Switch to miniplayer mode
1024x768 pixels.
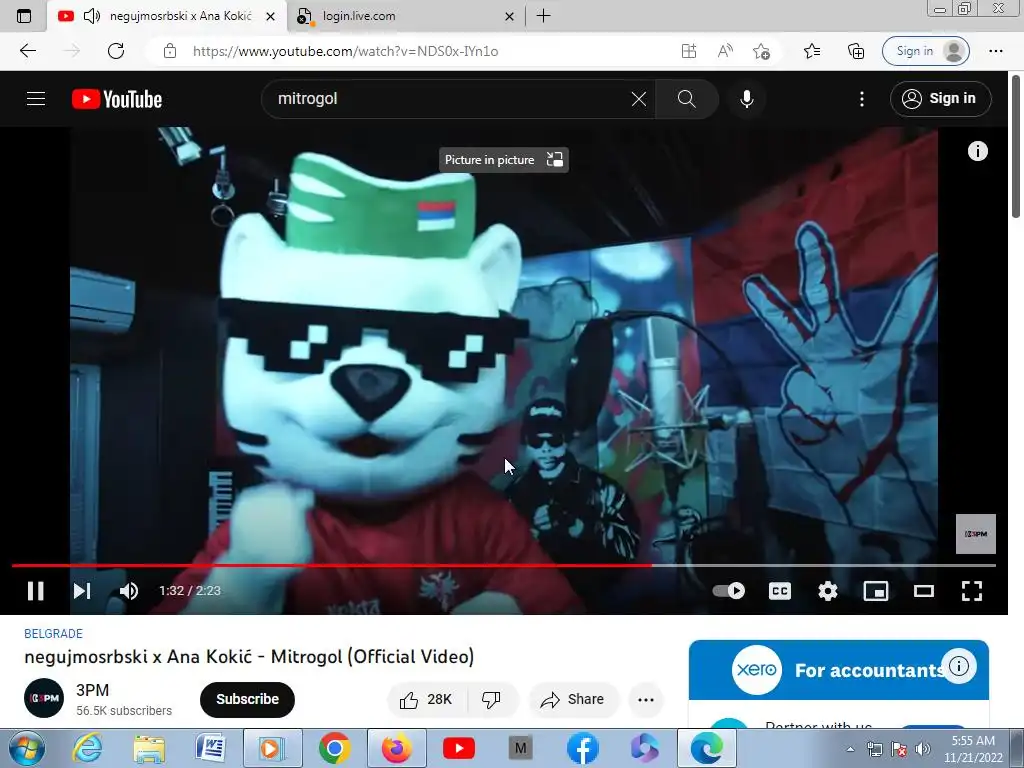876,591
